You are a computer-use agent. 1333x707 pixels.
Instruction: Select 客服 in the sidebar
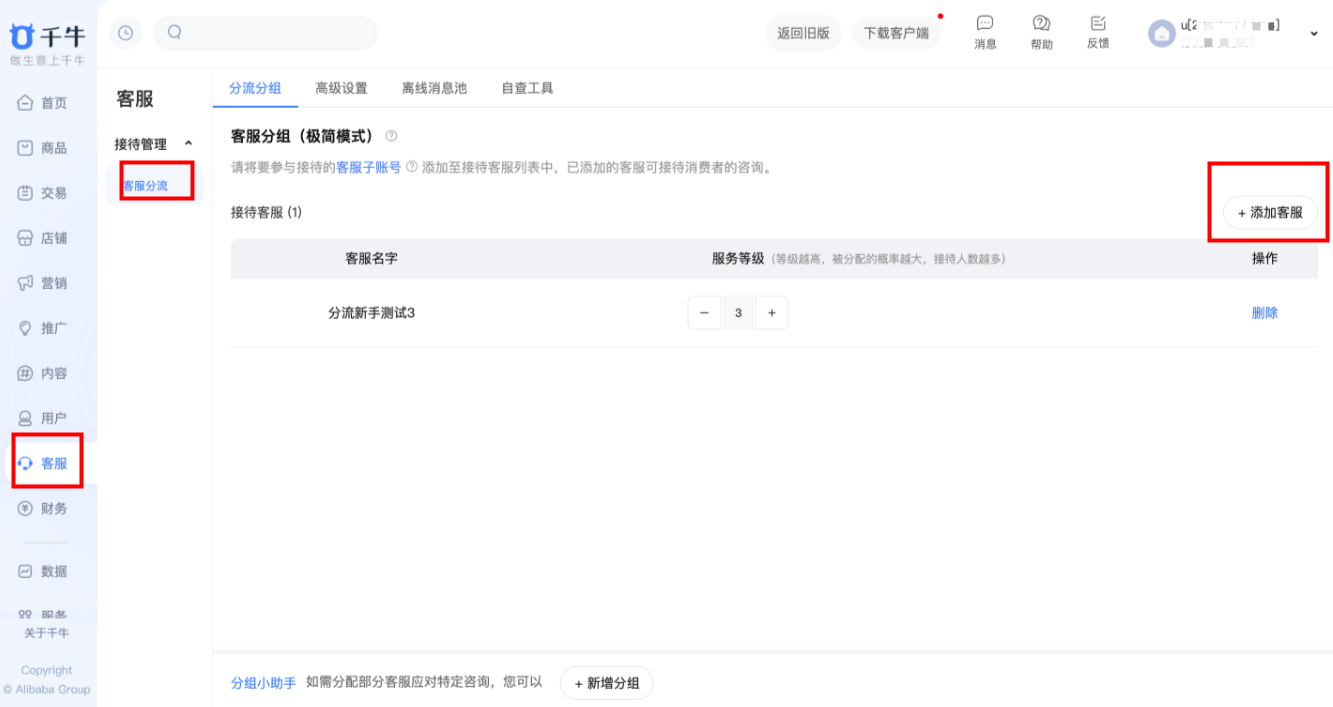coord(44,463)
